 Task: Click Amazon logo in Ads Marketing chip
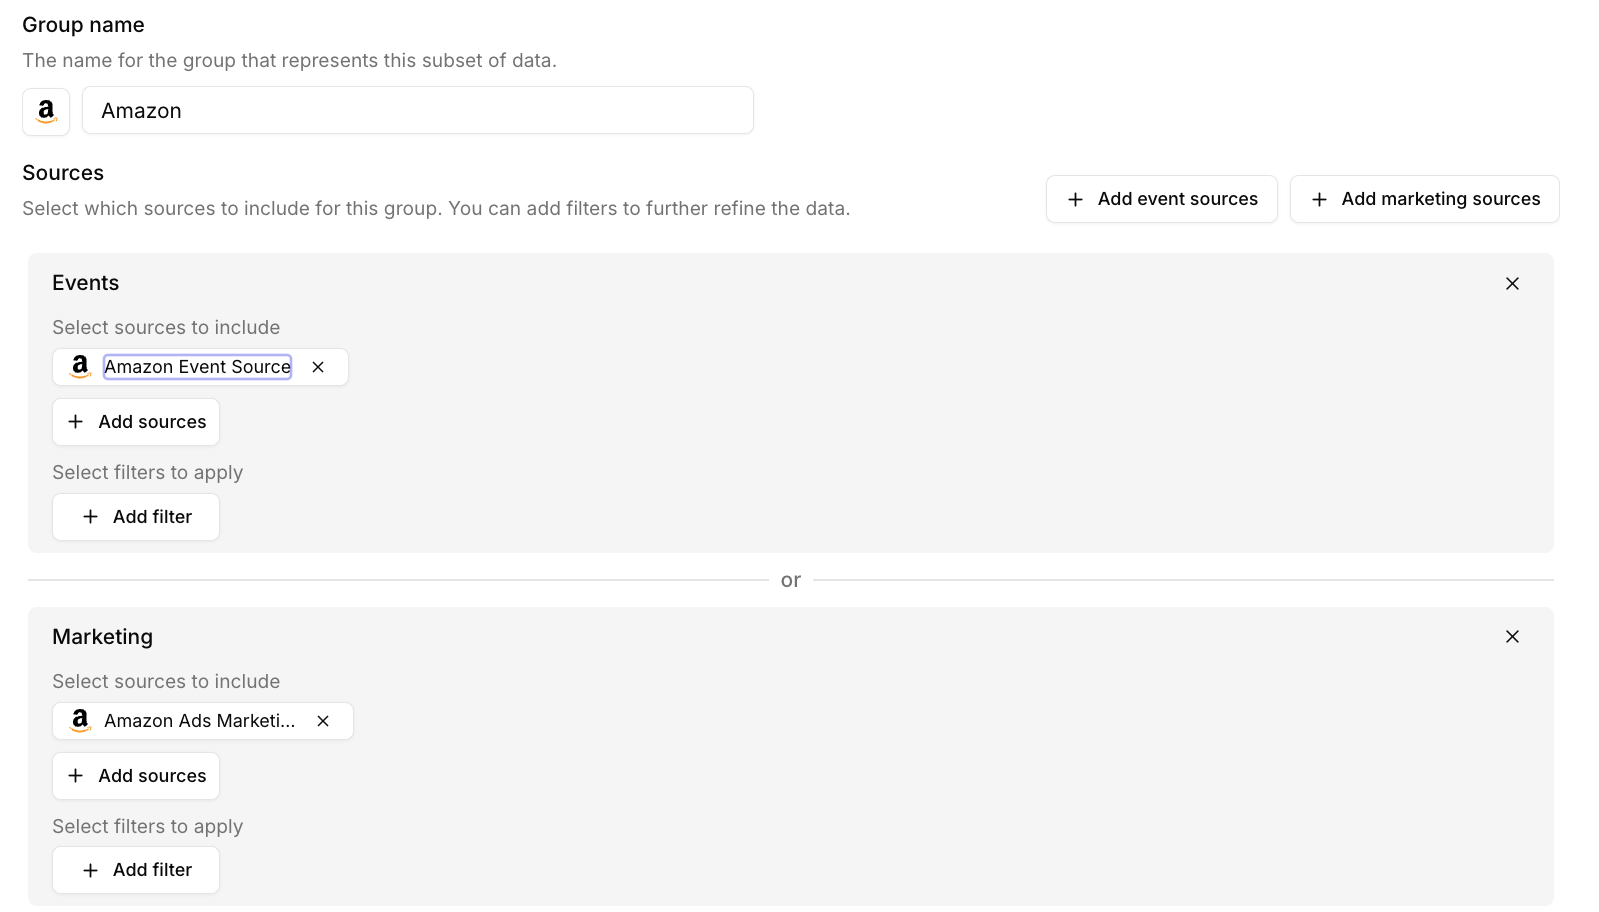point(80,721)
